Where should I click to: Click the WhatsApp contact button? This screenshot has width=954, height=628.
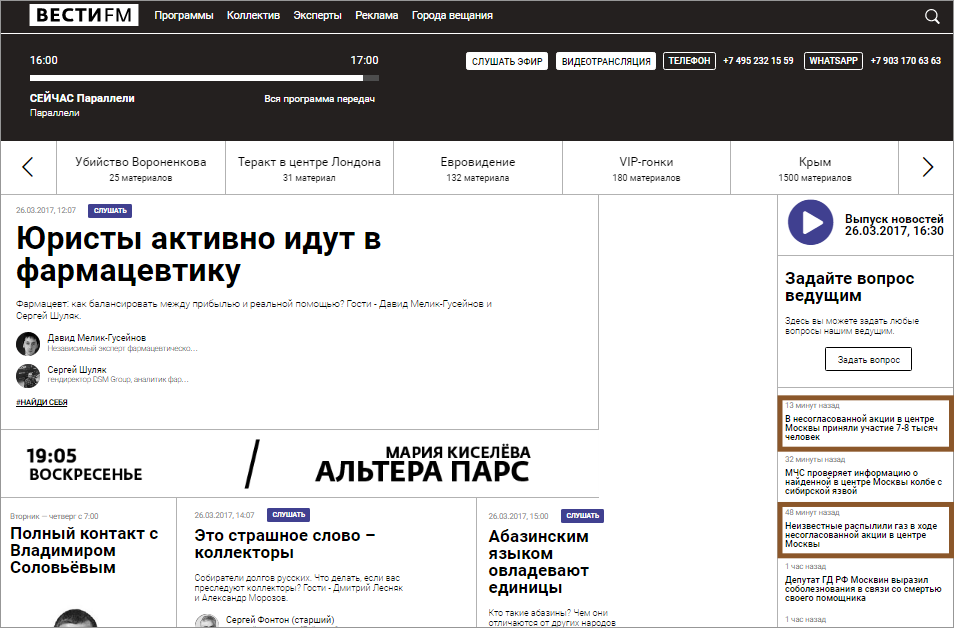pyautogui.click(x=833, y=61)
